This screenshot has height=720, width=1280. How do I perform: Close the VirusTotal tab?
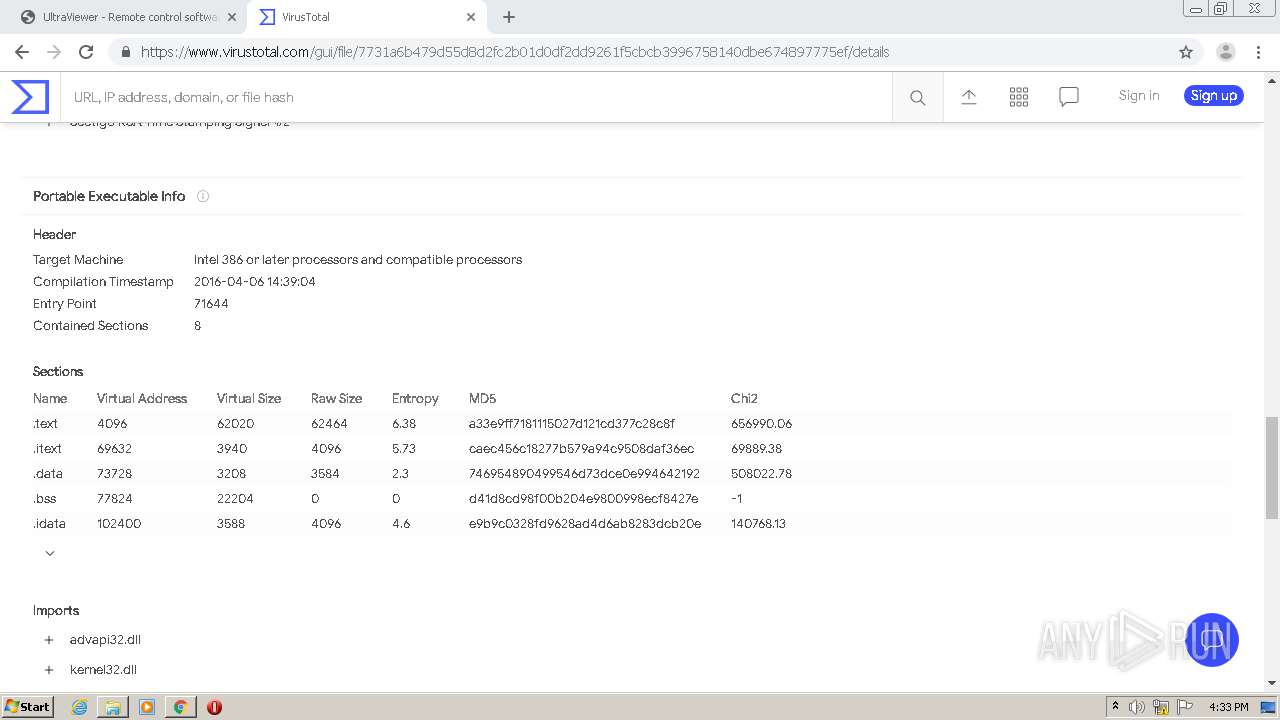(x=471, y=17)
